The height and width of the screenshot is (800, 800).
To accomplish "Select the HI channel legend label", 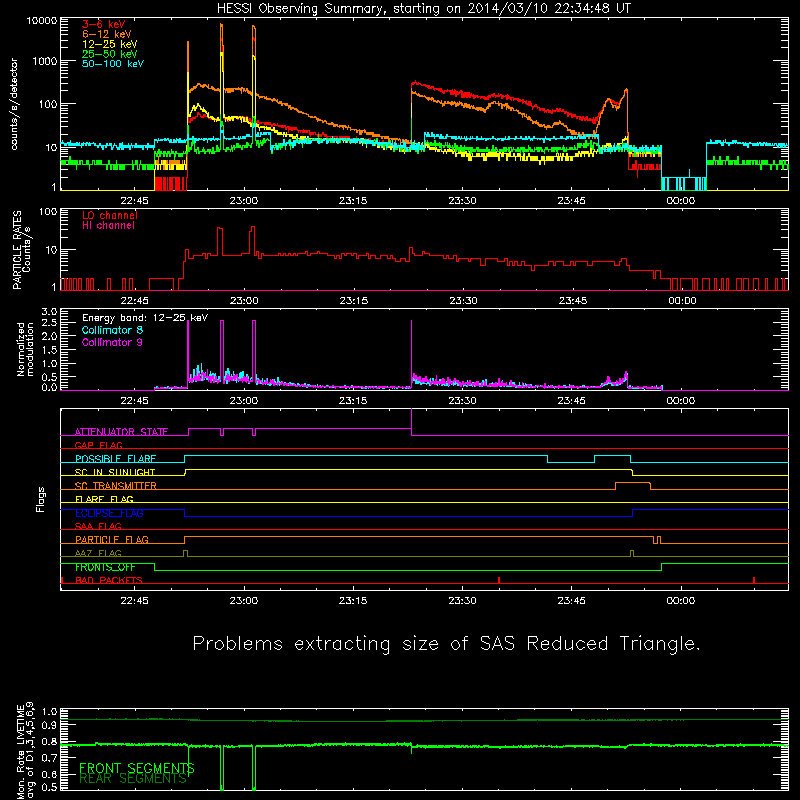I will click(108, 226).
